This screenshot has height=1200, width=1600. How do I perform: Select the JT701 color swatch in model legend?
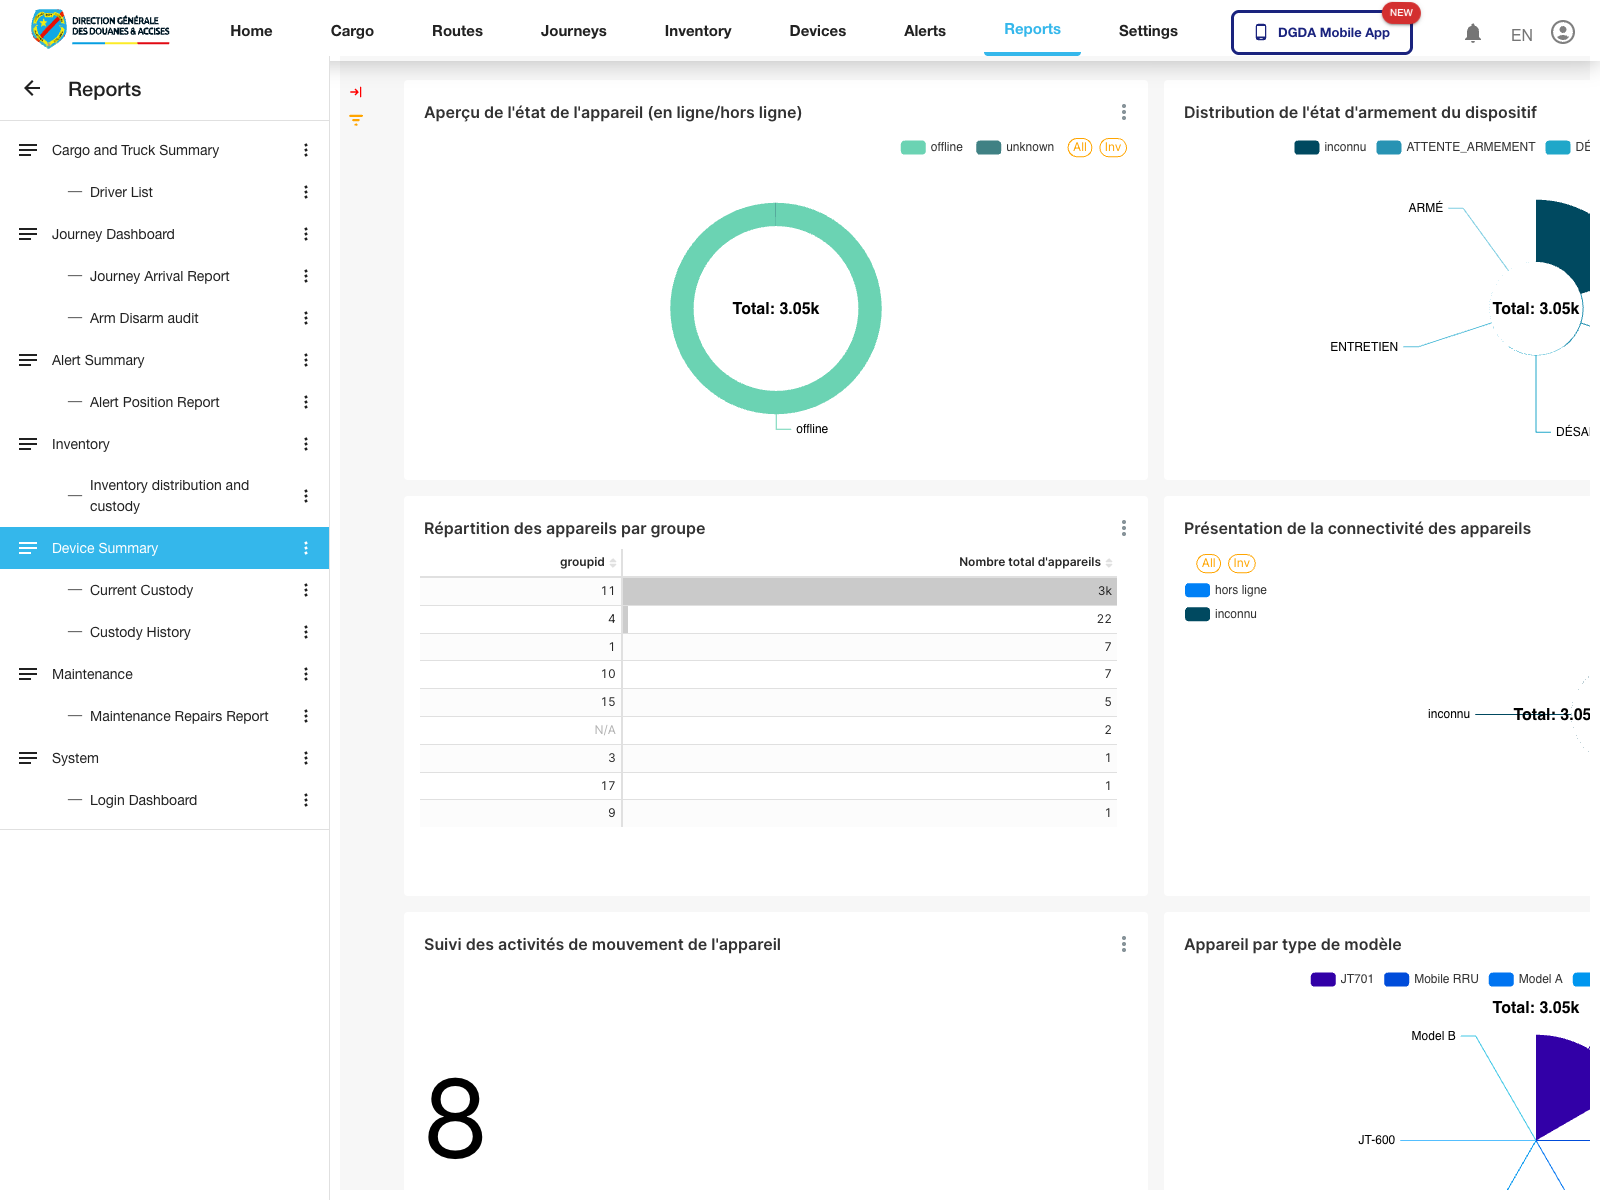coord(1322,979)
